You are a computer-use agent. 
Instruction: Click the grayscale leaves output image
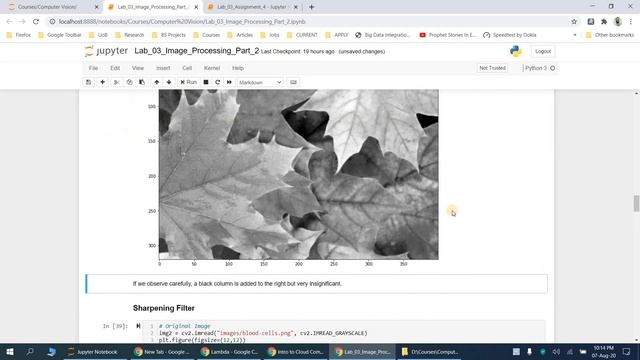pyautogui.click(x=299, y=175)
